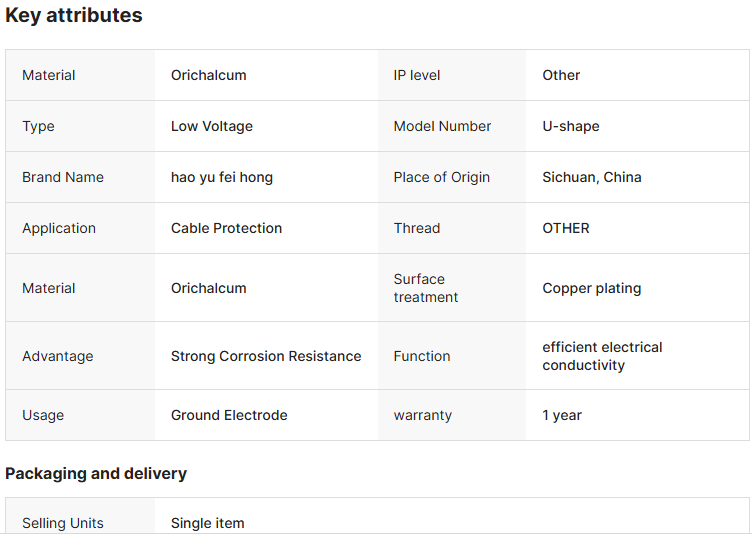The height and width of the screenshot is (534, 752).
Task: Select the Sichuan, China origin value
Action: pos(592,177)
